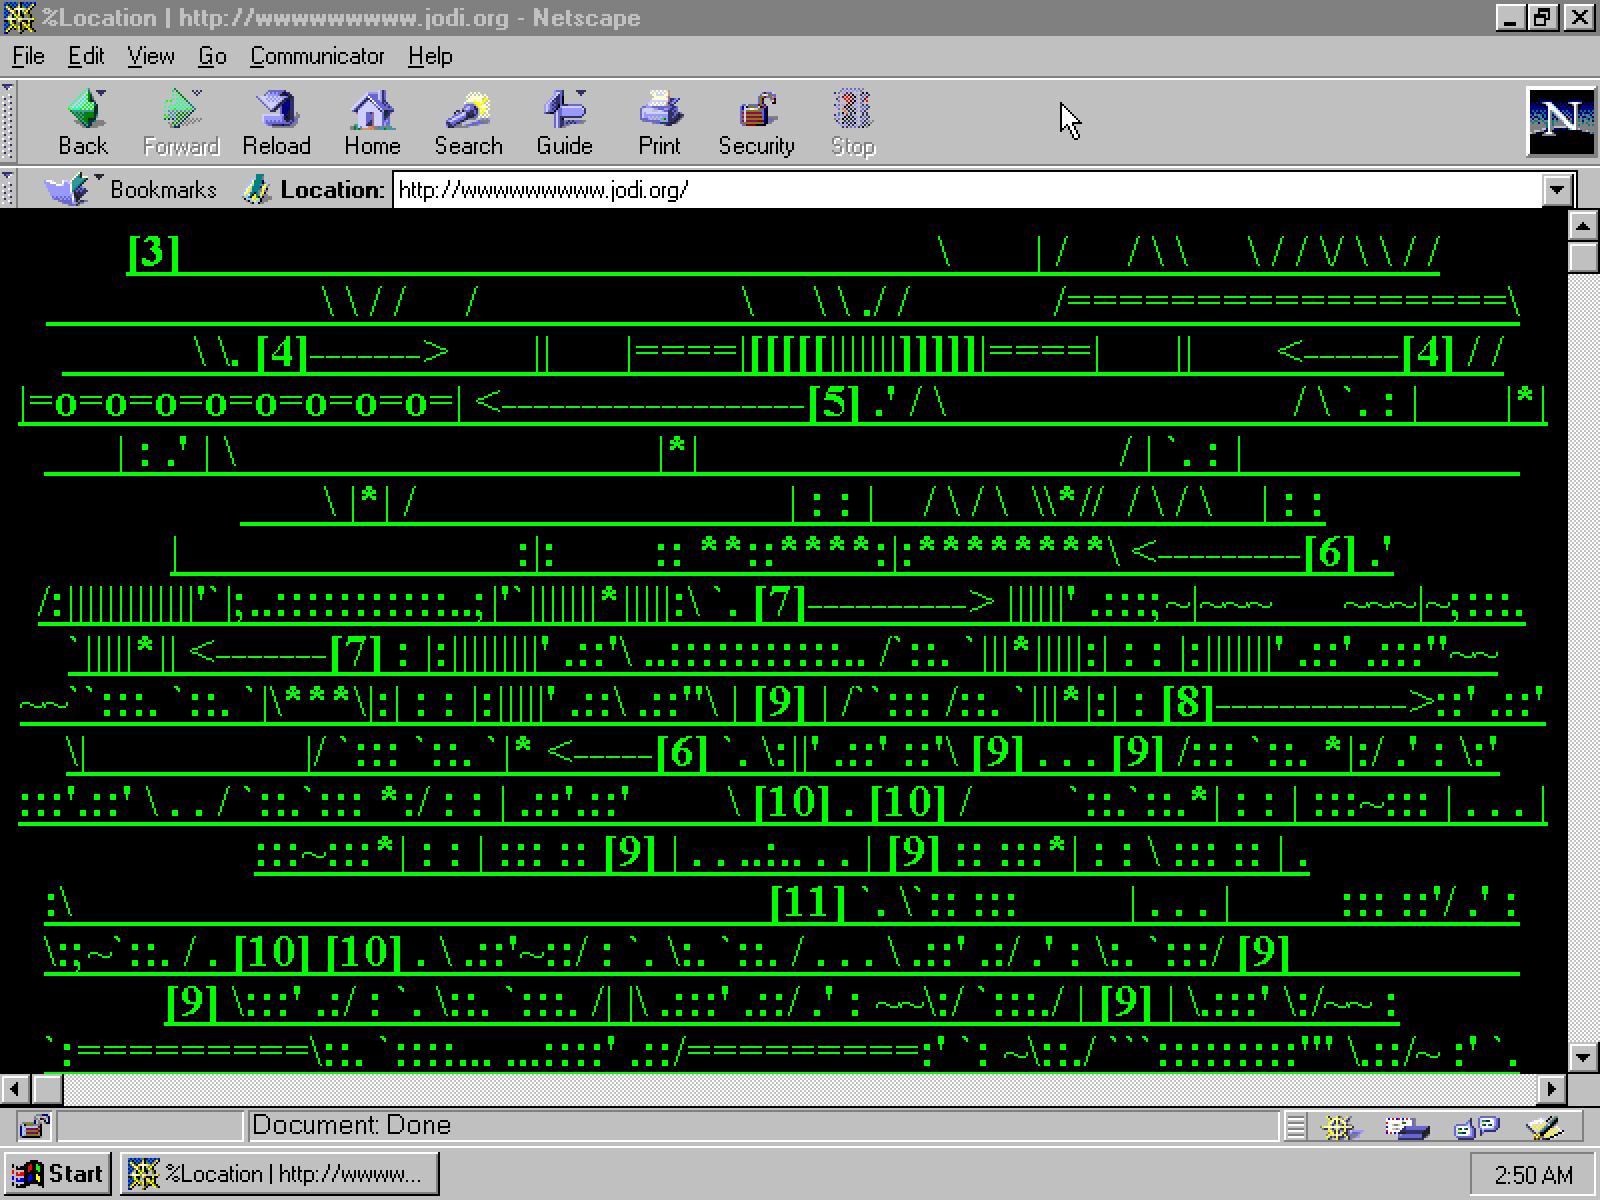1600x1200 pixels.
Task: Open the View menu
Action: pyautogui.click(x=151, y=57)
